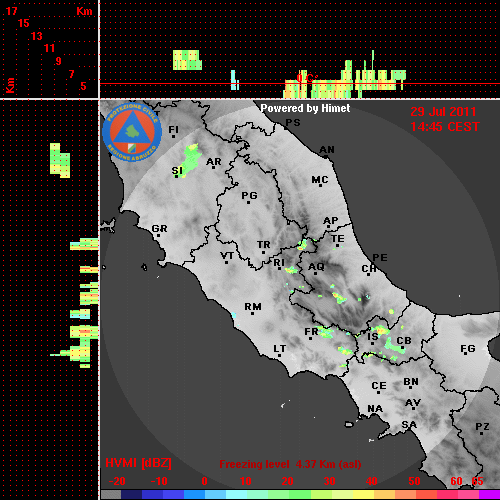Click the VT city label
Viewport: 500px width, 500px height.
(x=227, y=256)
